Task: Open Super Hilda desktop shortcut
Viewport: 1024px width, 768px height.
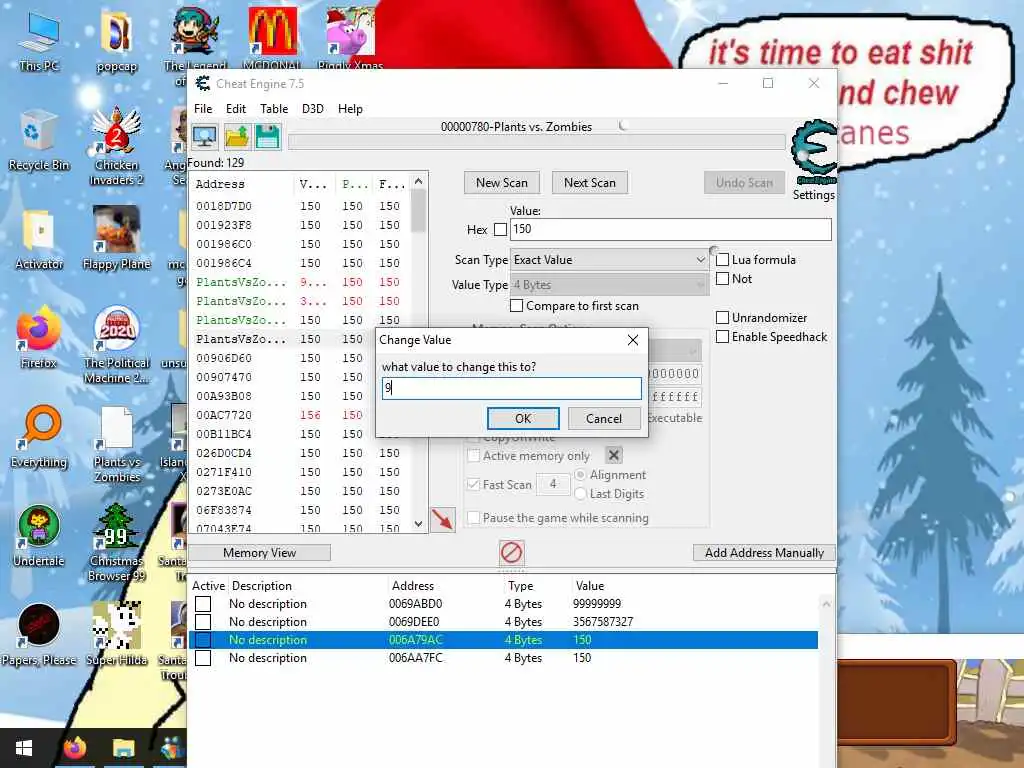Action: click(117, 633)
